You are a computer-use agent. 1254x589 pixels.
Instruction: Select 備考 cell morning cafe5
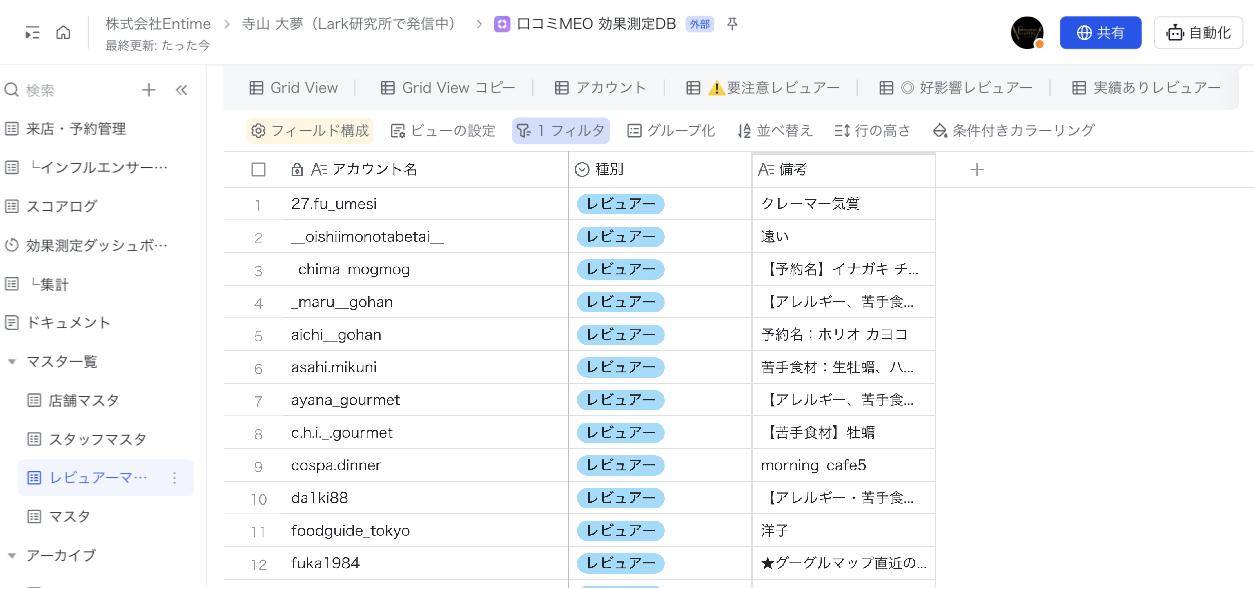(844, 465)
